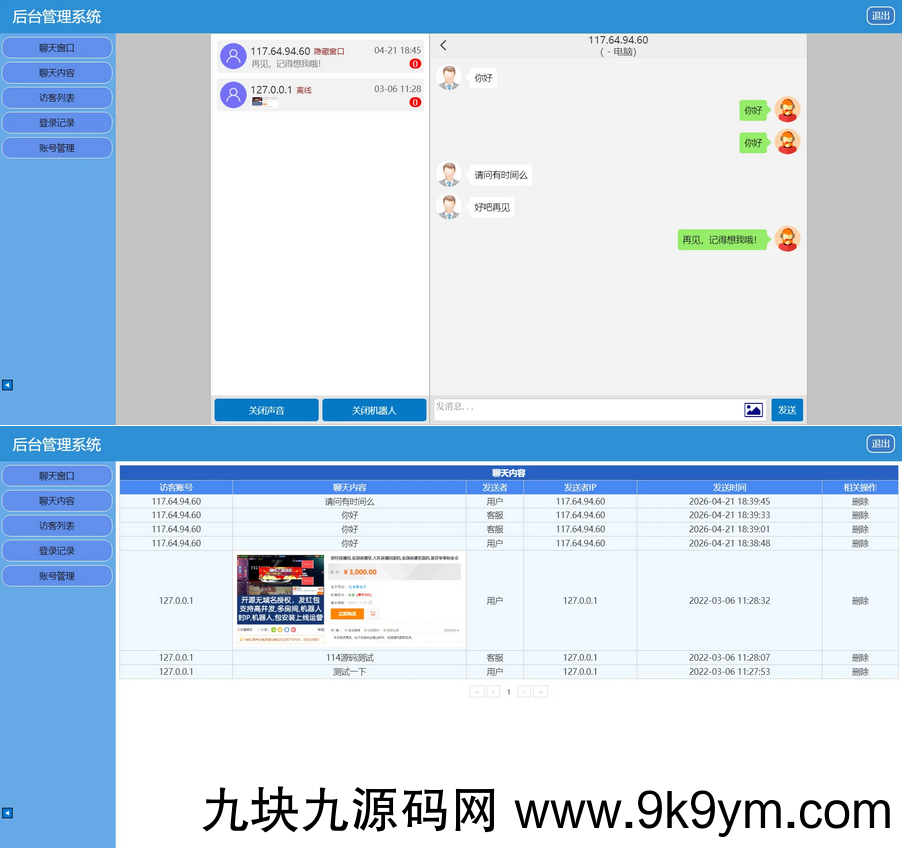Click avatar icon of visitor 117.64.94.60
The image size is (904, 848).
pos(233,56)
